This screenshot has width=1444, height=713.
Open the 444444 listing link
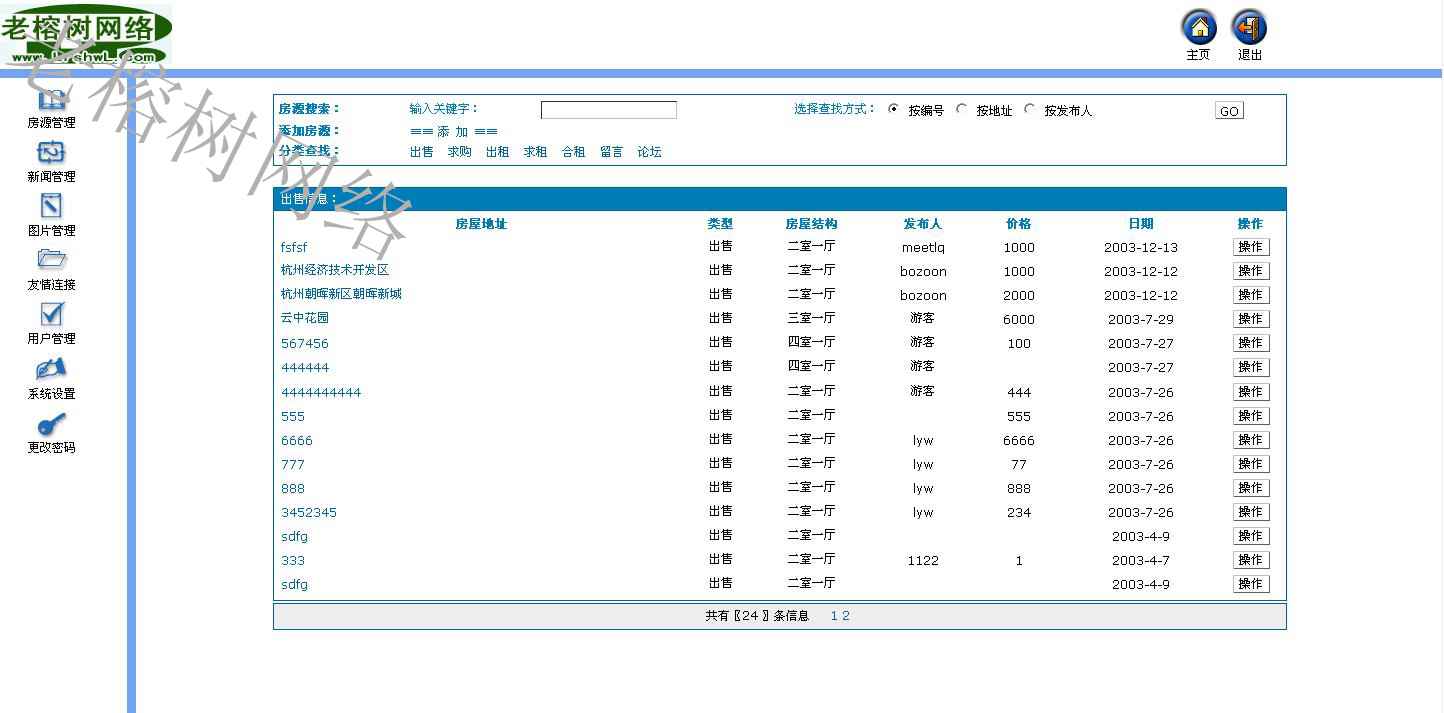[x=305, y=367]
